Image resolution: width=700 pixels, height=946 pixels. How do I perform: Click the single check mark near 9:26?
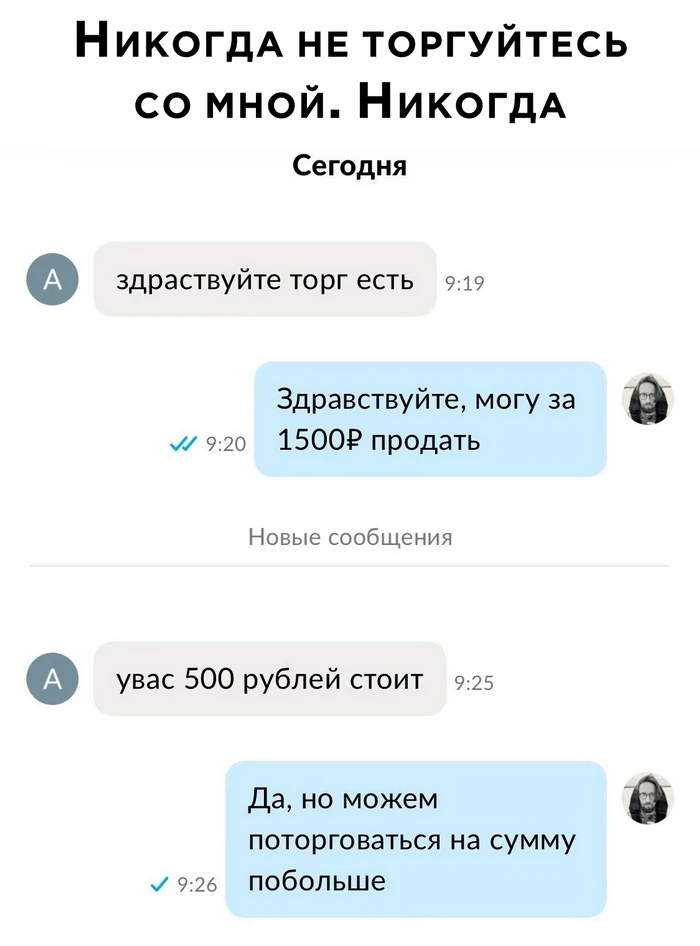coord(159,884)
